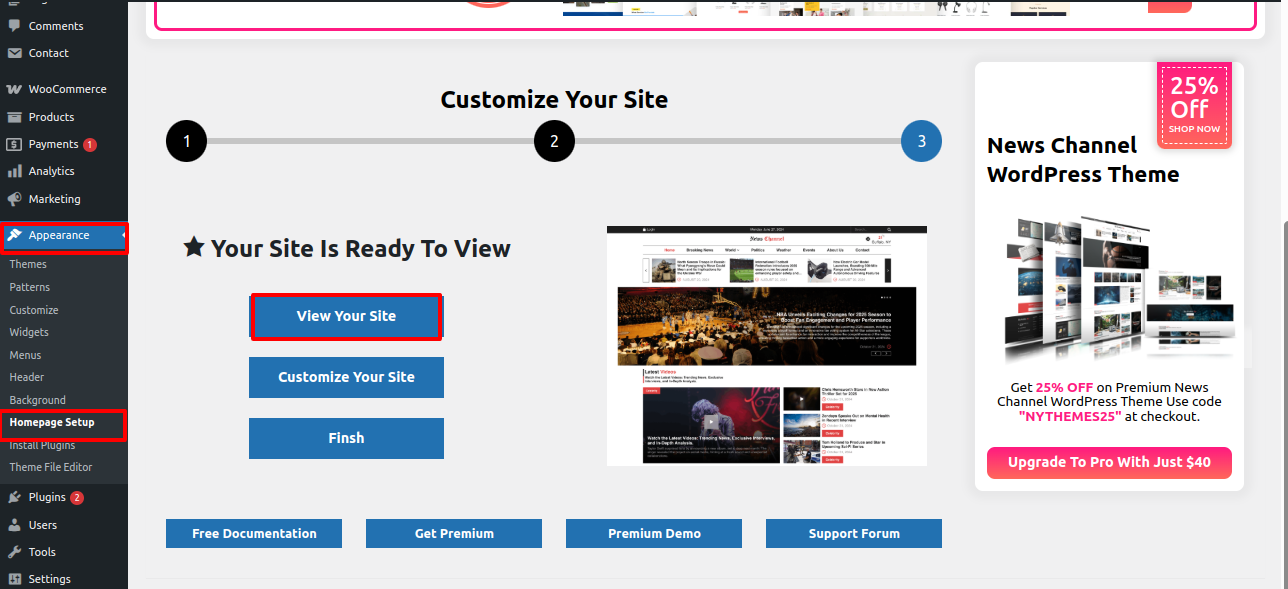Click Upgrade To Pro With Just $40
1288x589 pixels.
1109,462
